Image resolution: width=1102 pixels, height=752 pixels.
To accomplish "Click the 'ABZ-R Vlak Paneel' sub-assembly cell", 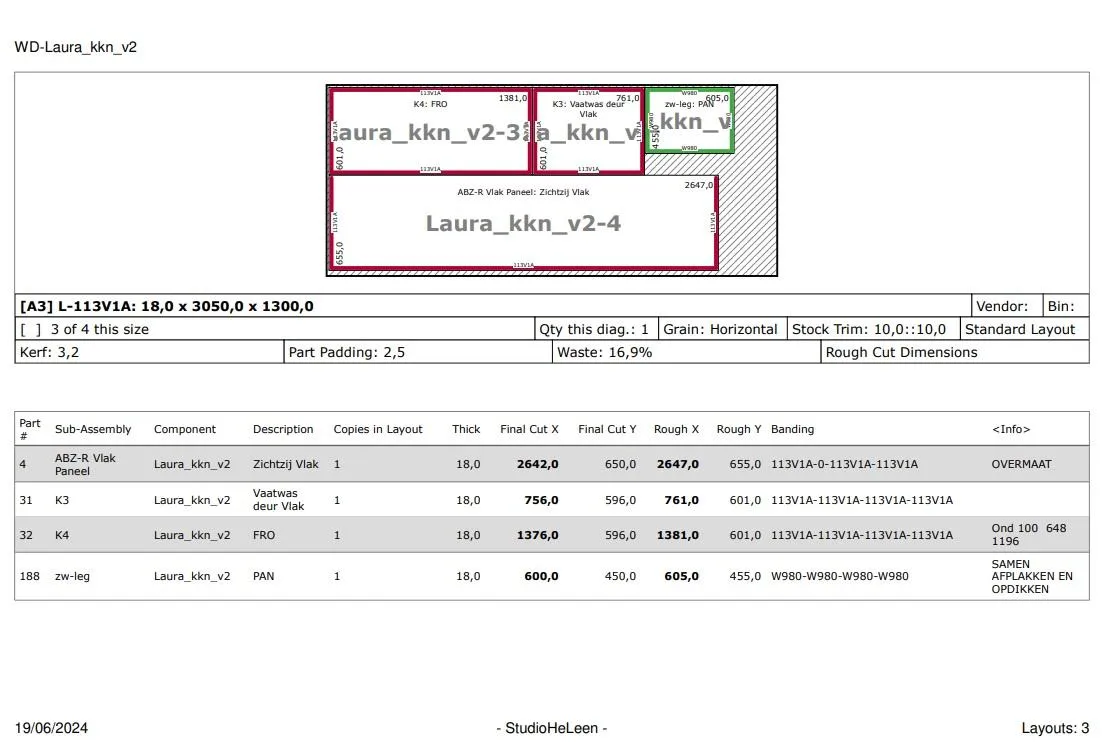I will pyautogui.click(x=85, y=465).
